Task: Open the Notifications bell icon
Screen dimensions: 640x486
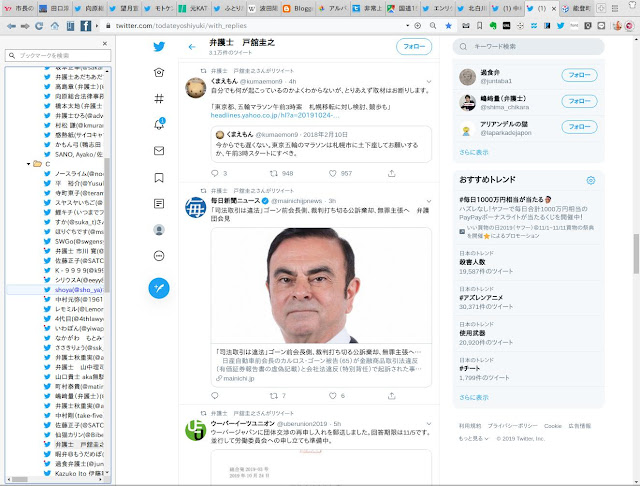Action: coord(159,124)
